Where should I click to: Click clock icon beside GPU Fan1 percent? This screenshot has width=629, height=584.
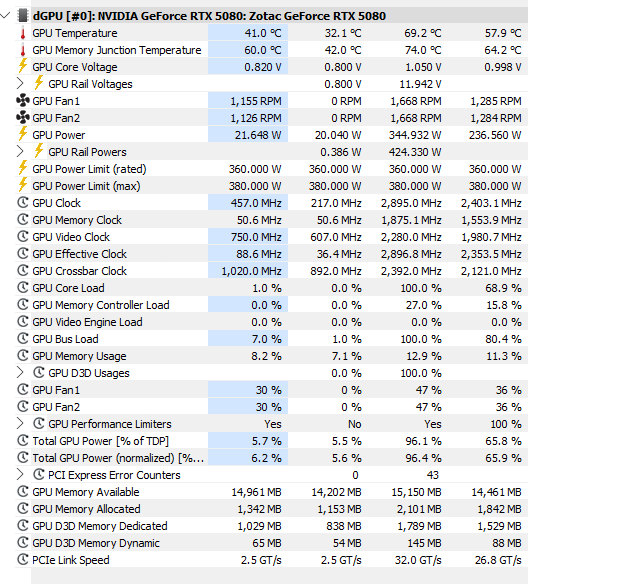click(23, 389)
